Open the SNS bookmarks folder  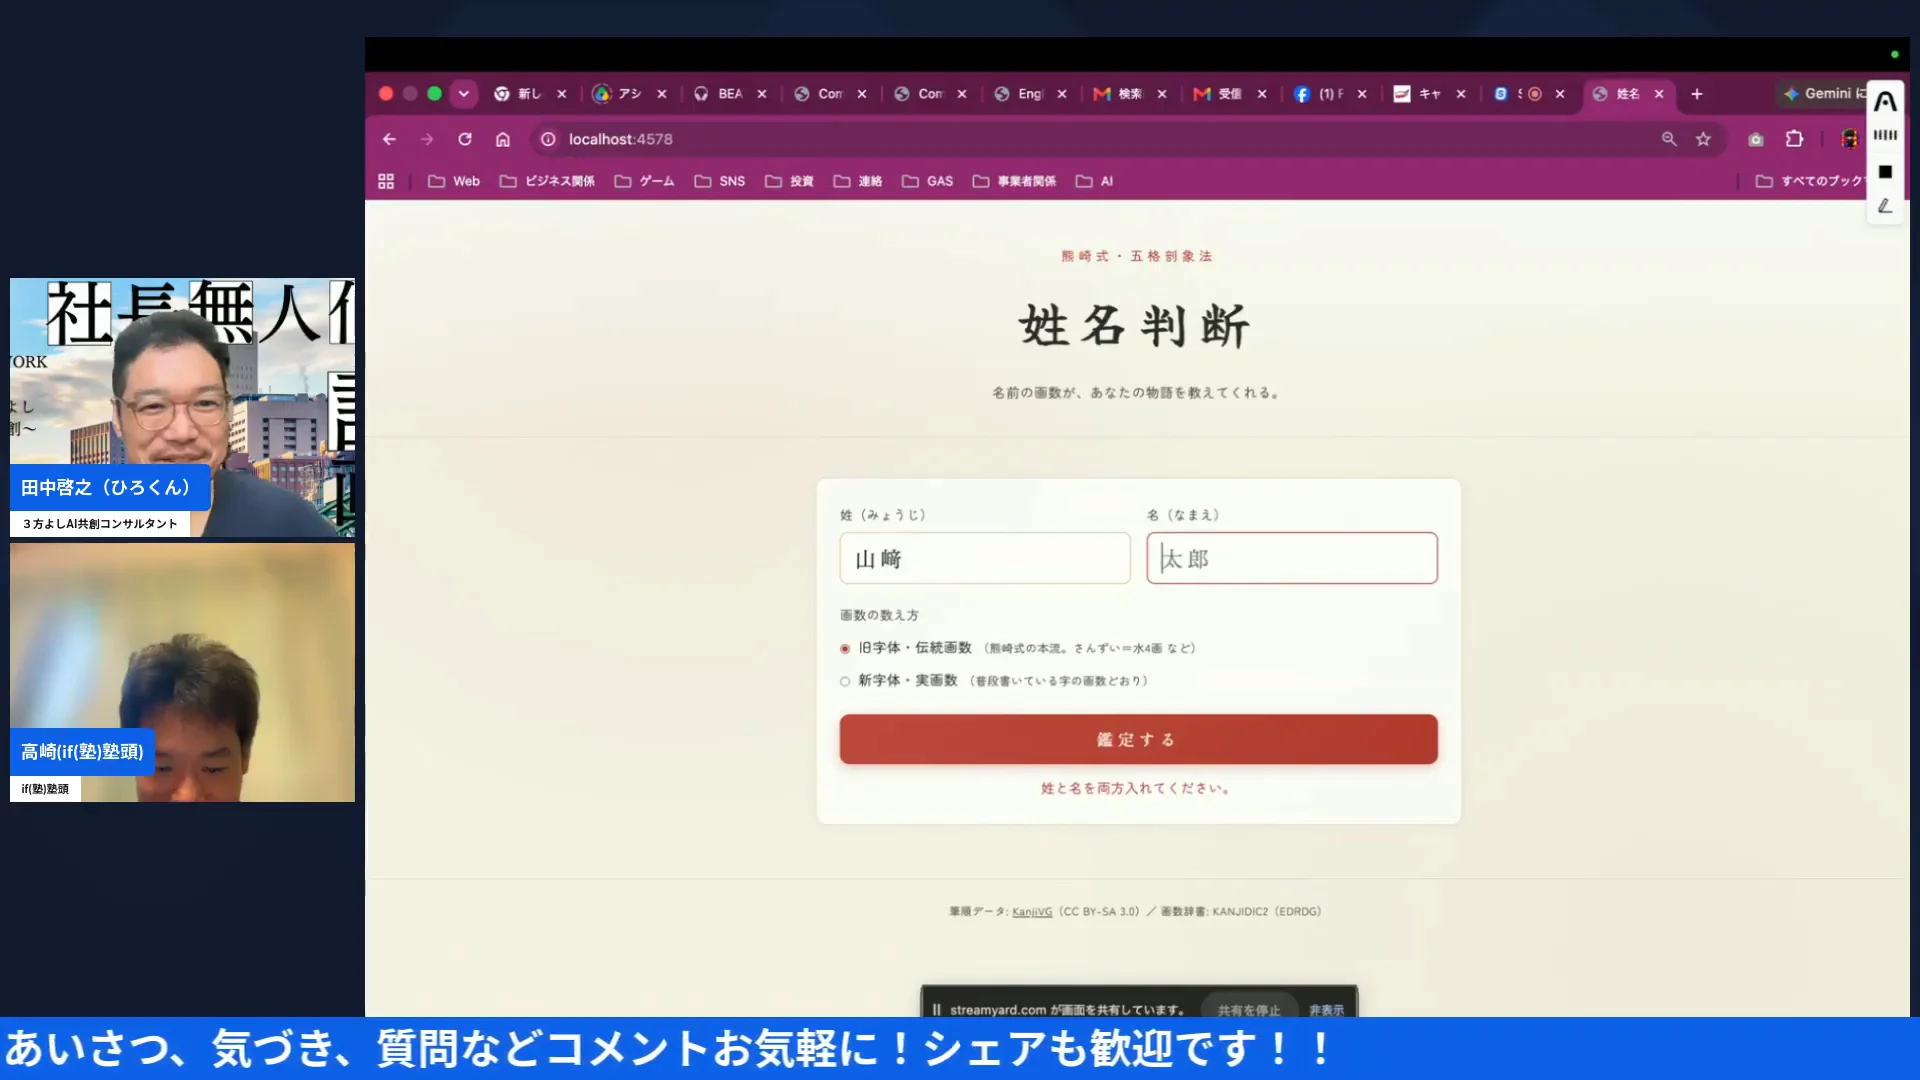(720, 181)
